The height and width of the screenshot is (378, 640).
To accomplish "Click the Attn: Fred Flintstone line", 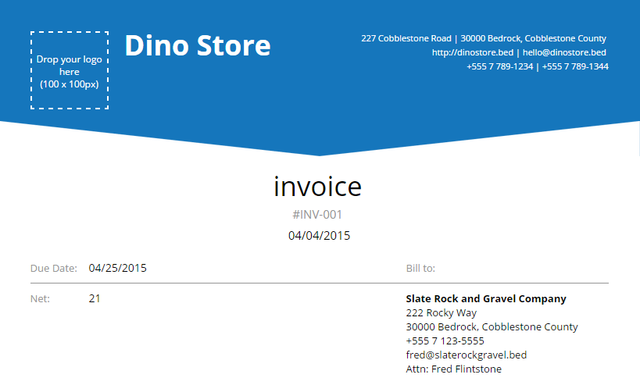I will coord(453,369).
